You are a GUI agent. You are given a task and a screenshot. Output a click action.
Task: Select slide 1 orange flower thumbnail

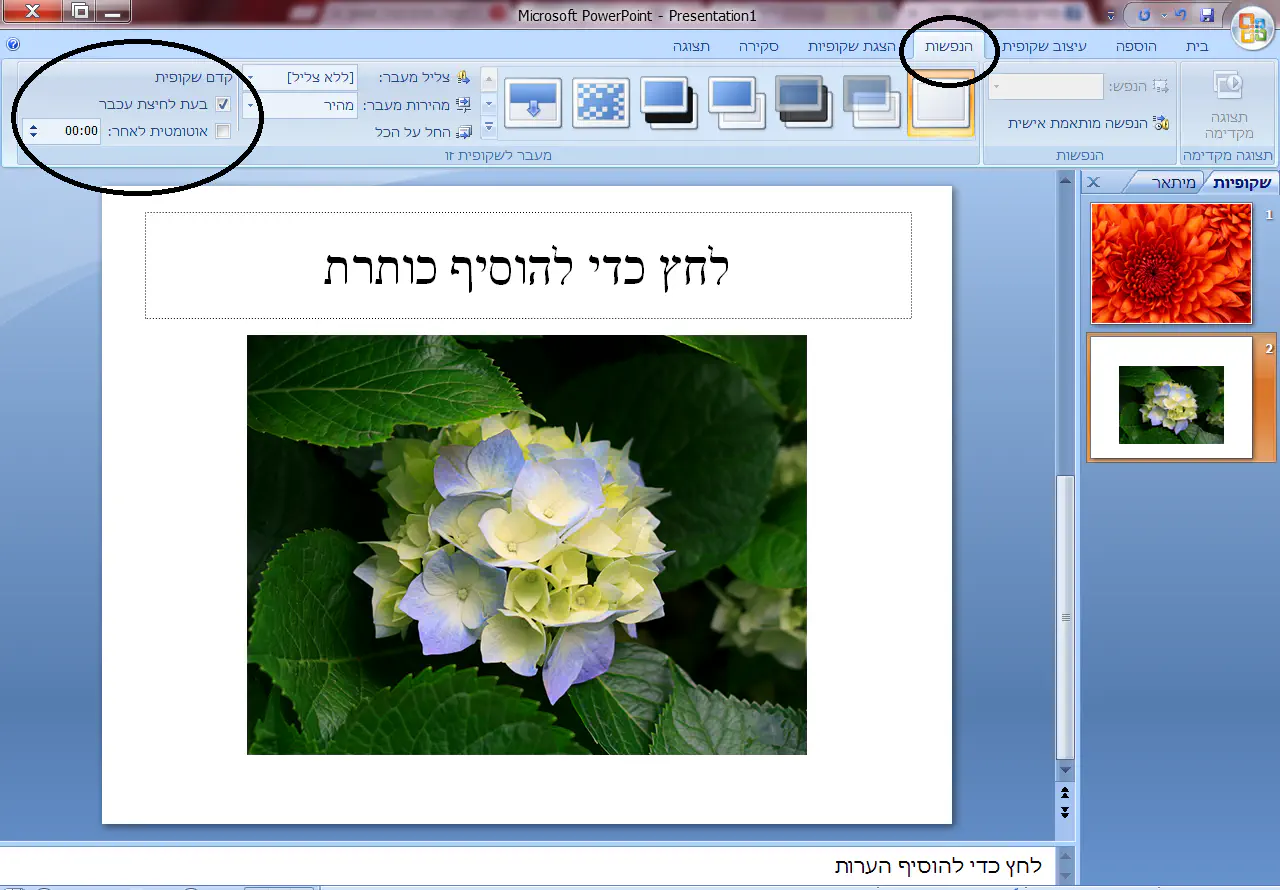1171,263
